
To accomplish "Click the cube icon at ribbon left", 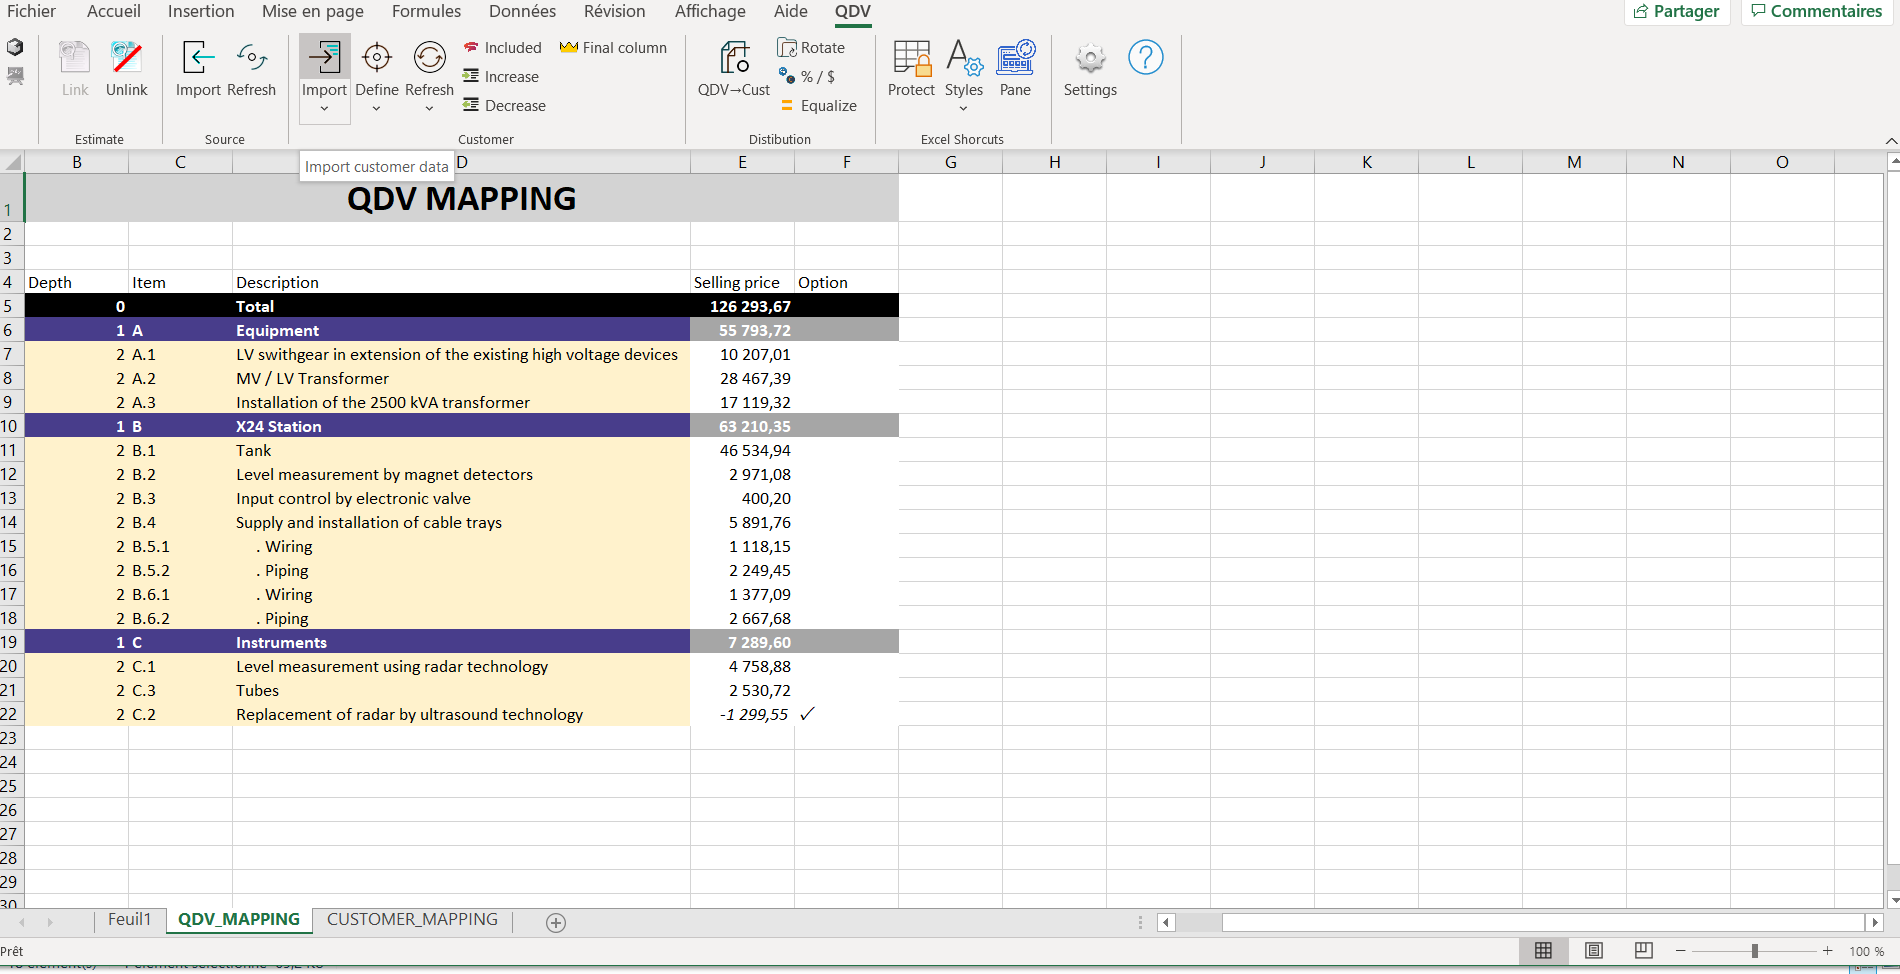I will pyautogui.click(x=15, y=47).
